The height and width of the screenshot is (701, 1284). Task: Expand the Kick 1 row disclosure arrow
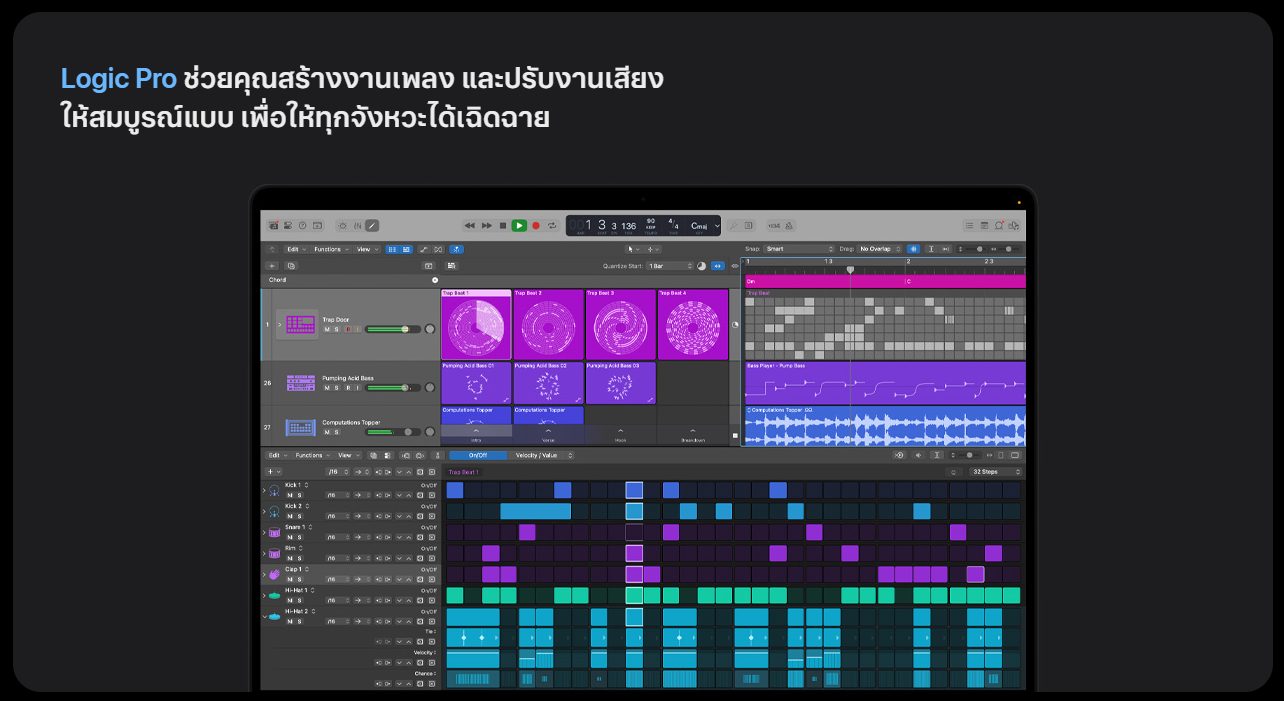pyautogui.click(x=264, y=490)
